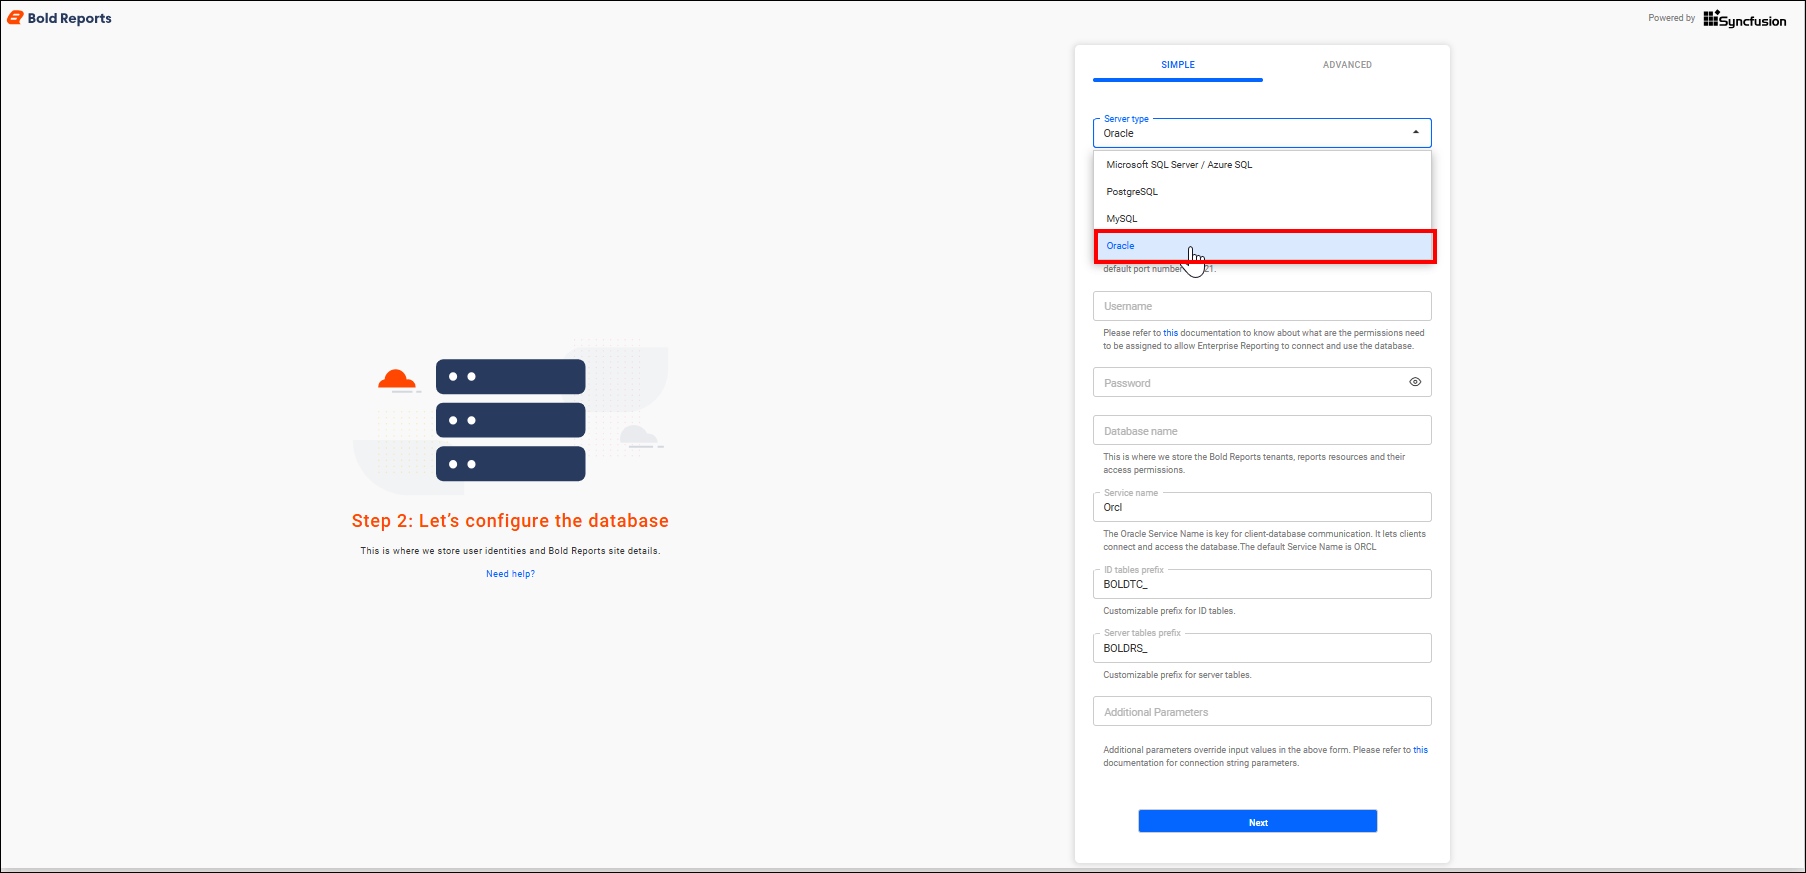Pick Oracle in the server type list

pos(1265,246)
